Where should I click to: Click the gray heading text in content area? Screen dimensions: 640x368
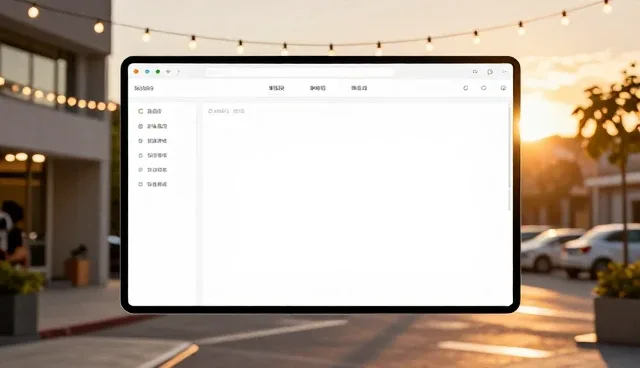pos(227,111)
